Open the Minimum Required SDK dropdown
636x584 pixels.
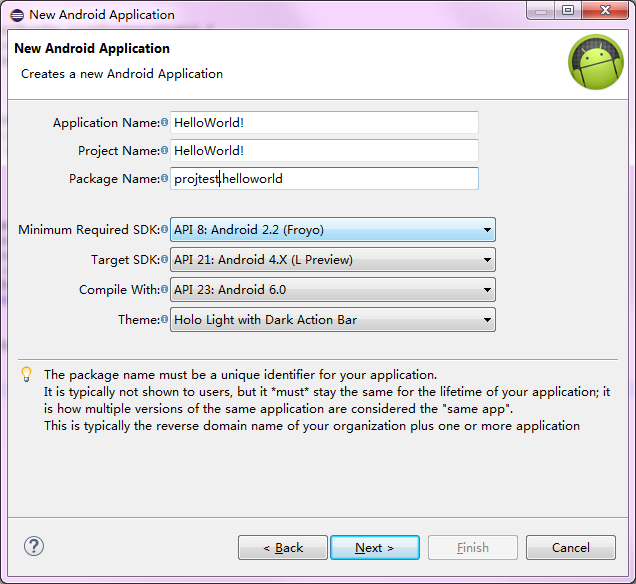tap(333, 230)
